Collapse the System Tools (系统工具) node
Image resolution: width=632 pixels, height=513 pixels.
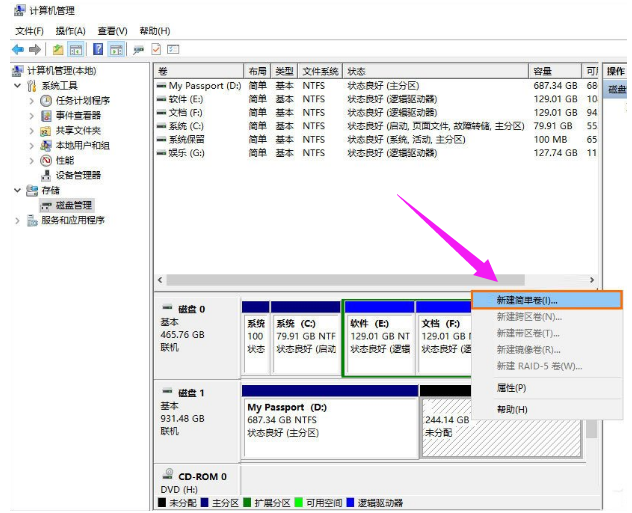(x=18, y=86)
